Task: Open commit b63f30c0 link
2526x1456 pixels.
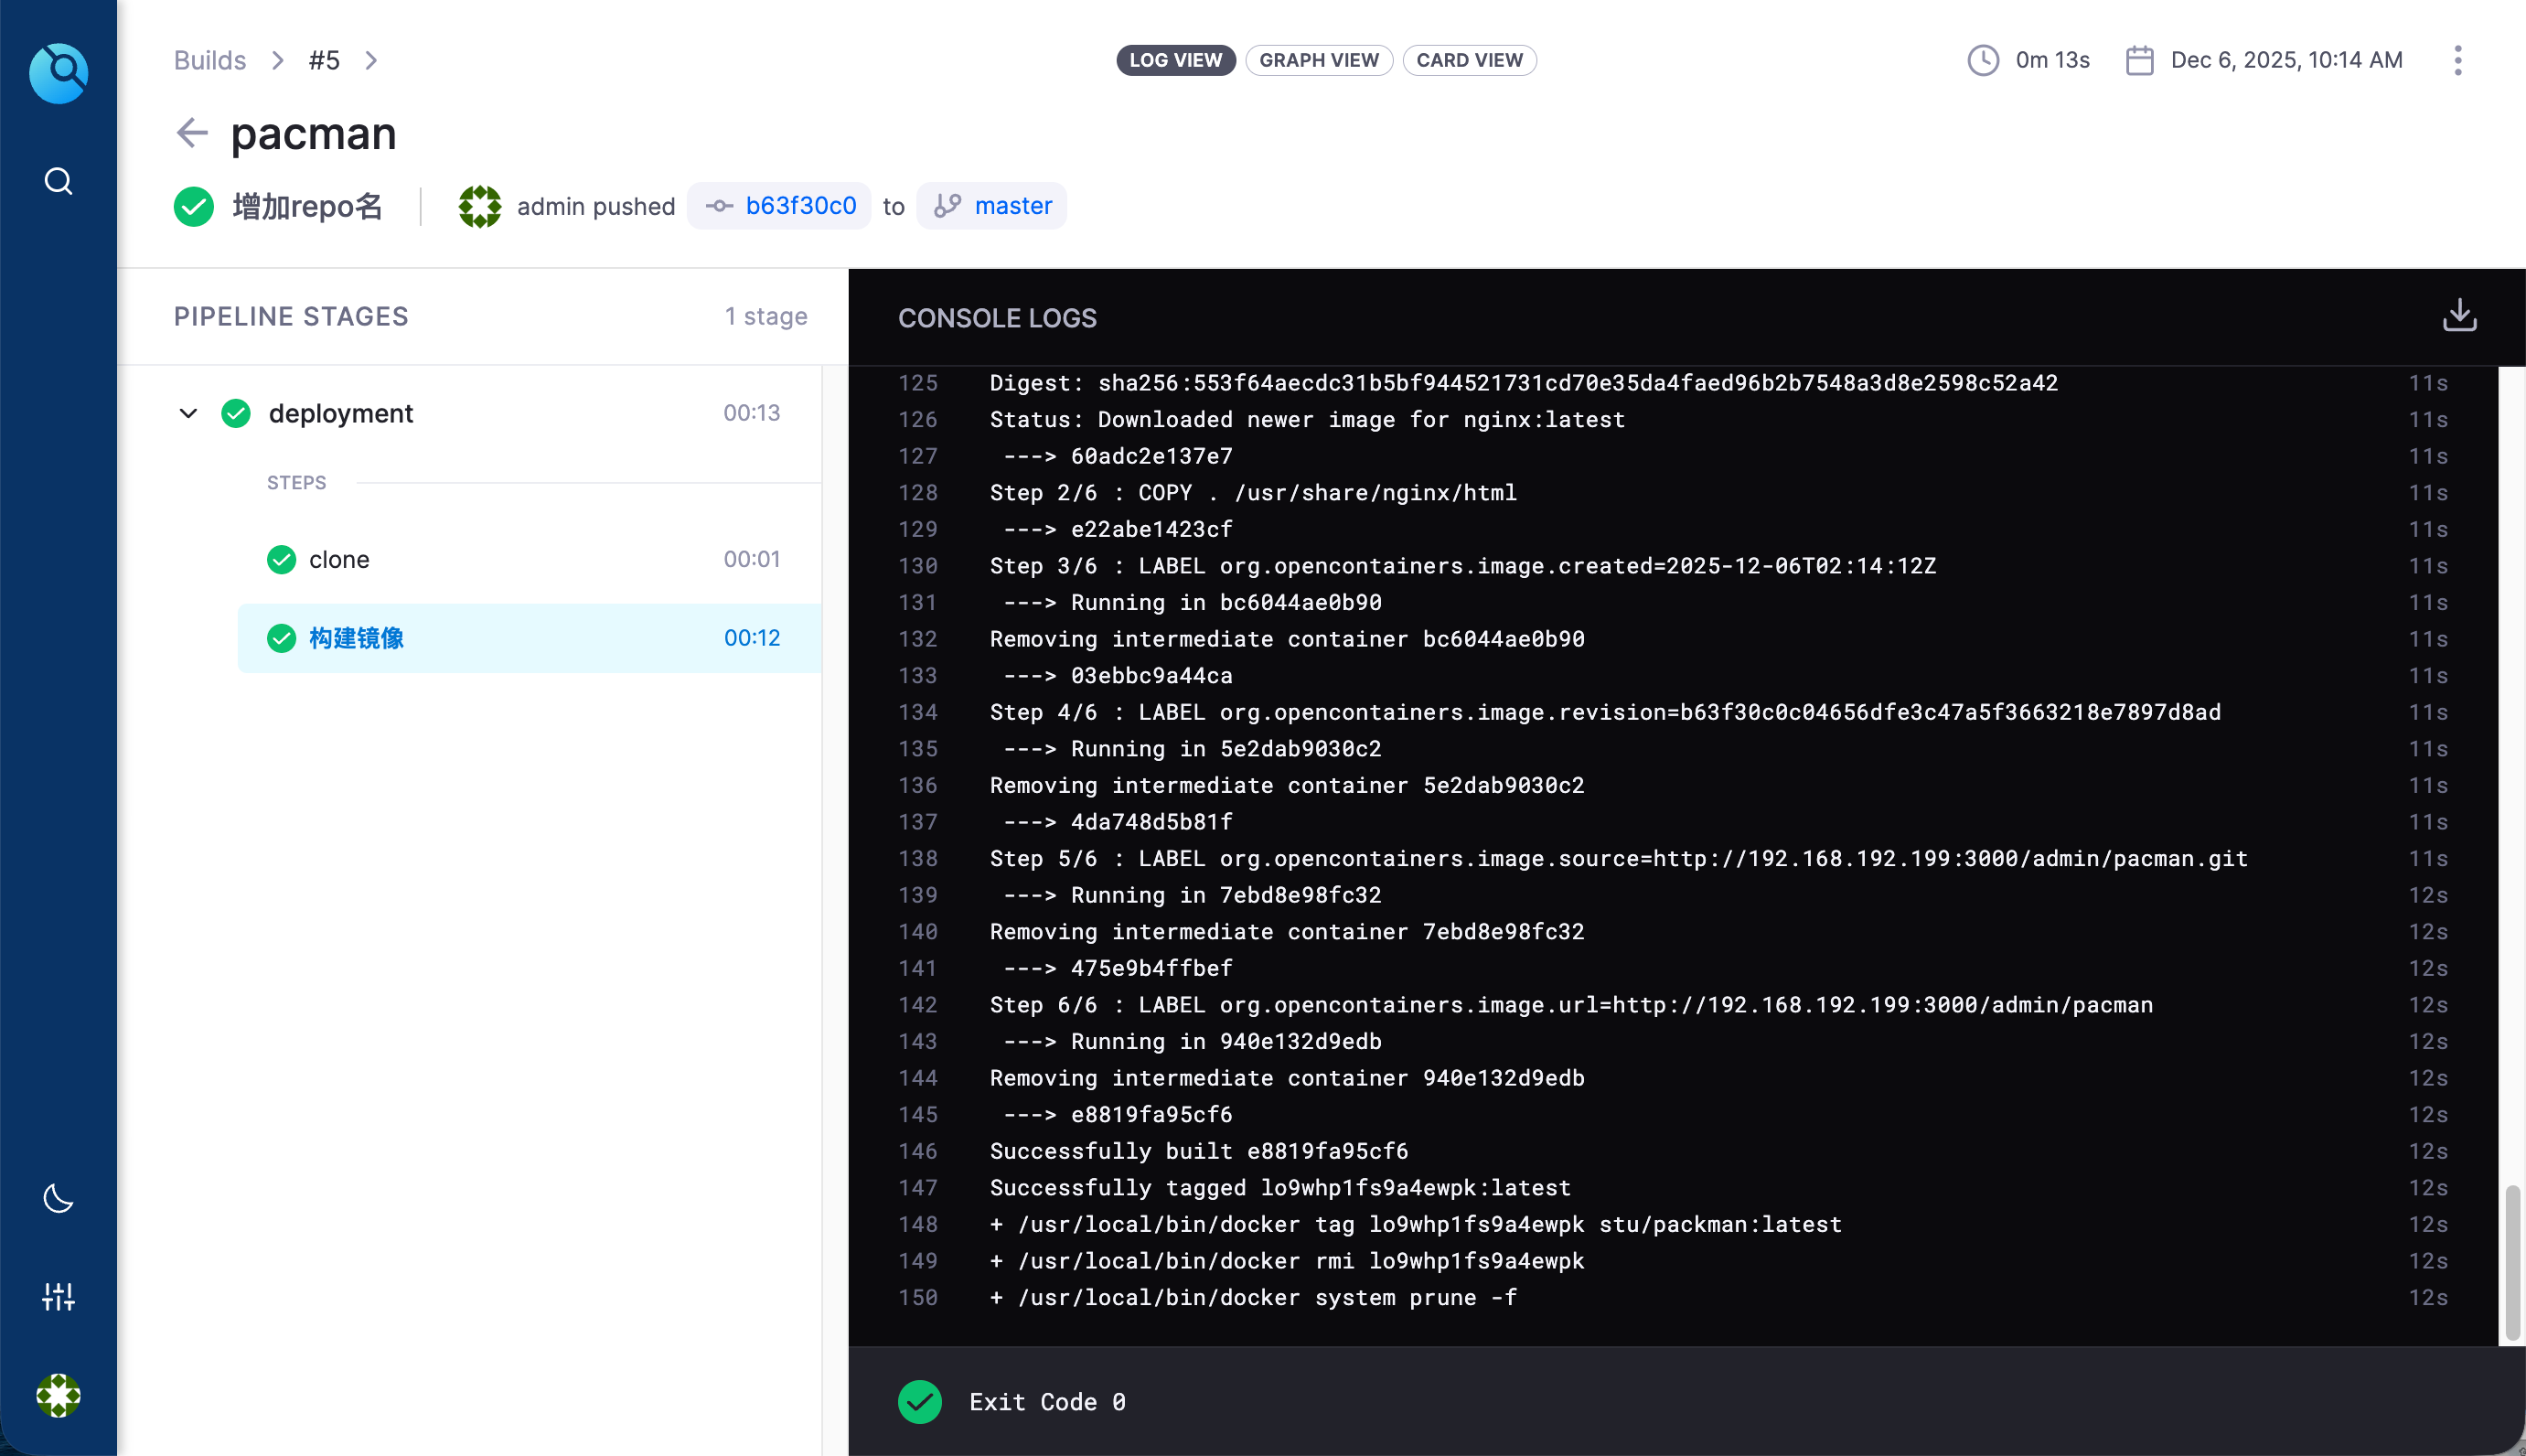Action: pyautogui.click(x=800, y=206)
